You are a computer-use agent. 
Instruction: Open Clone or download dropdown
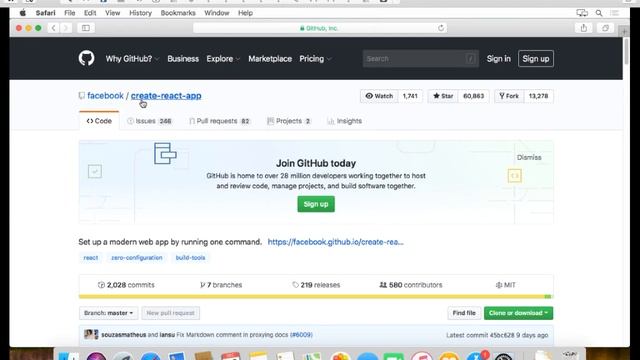pos(518,313)
